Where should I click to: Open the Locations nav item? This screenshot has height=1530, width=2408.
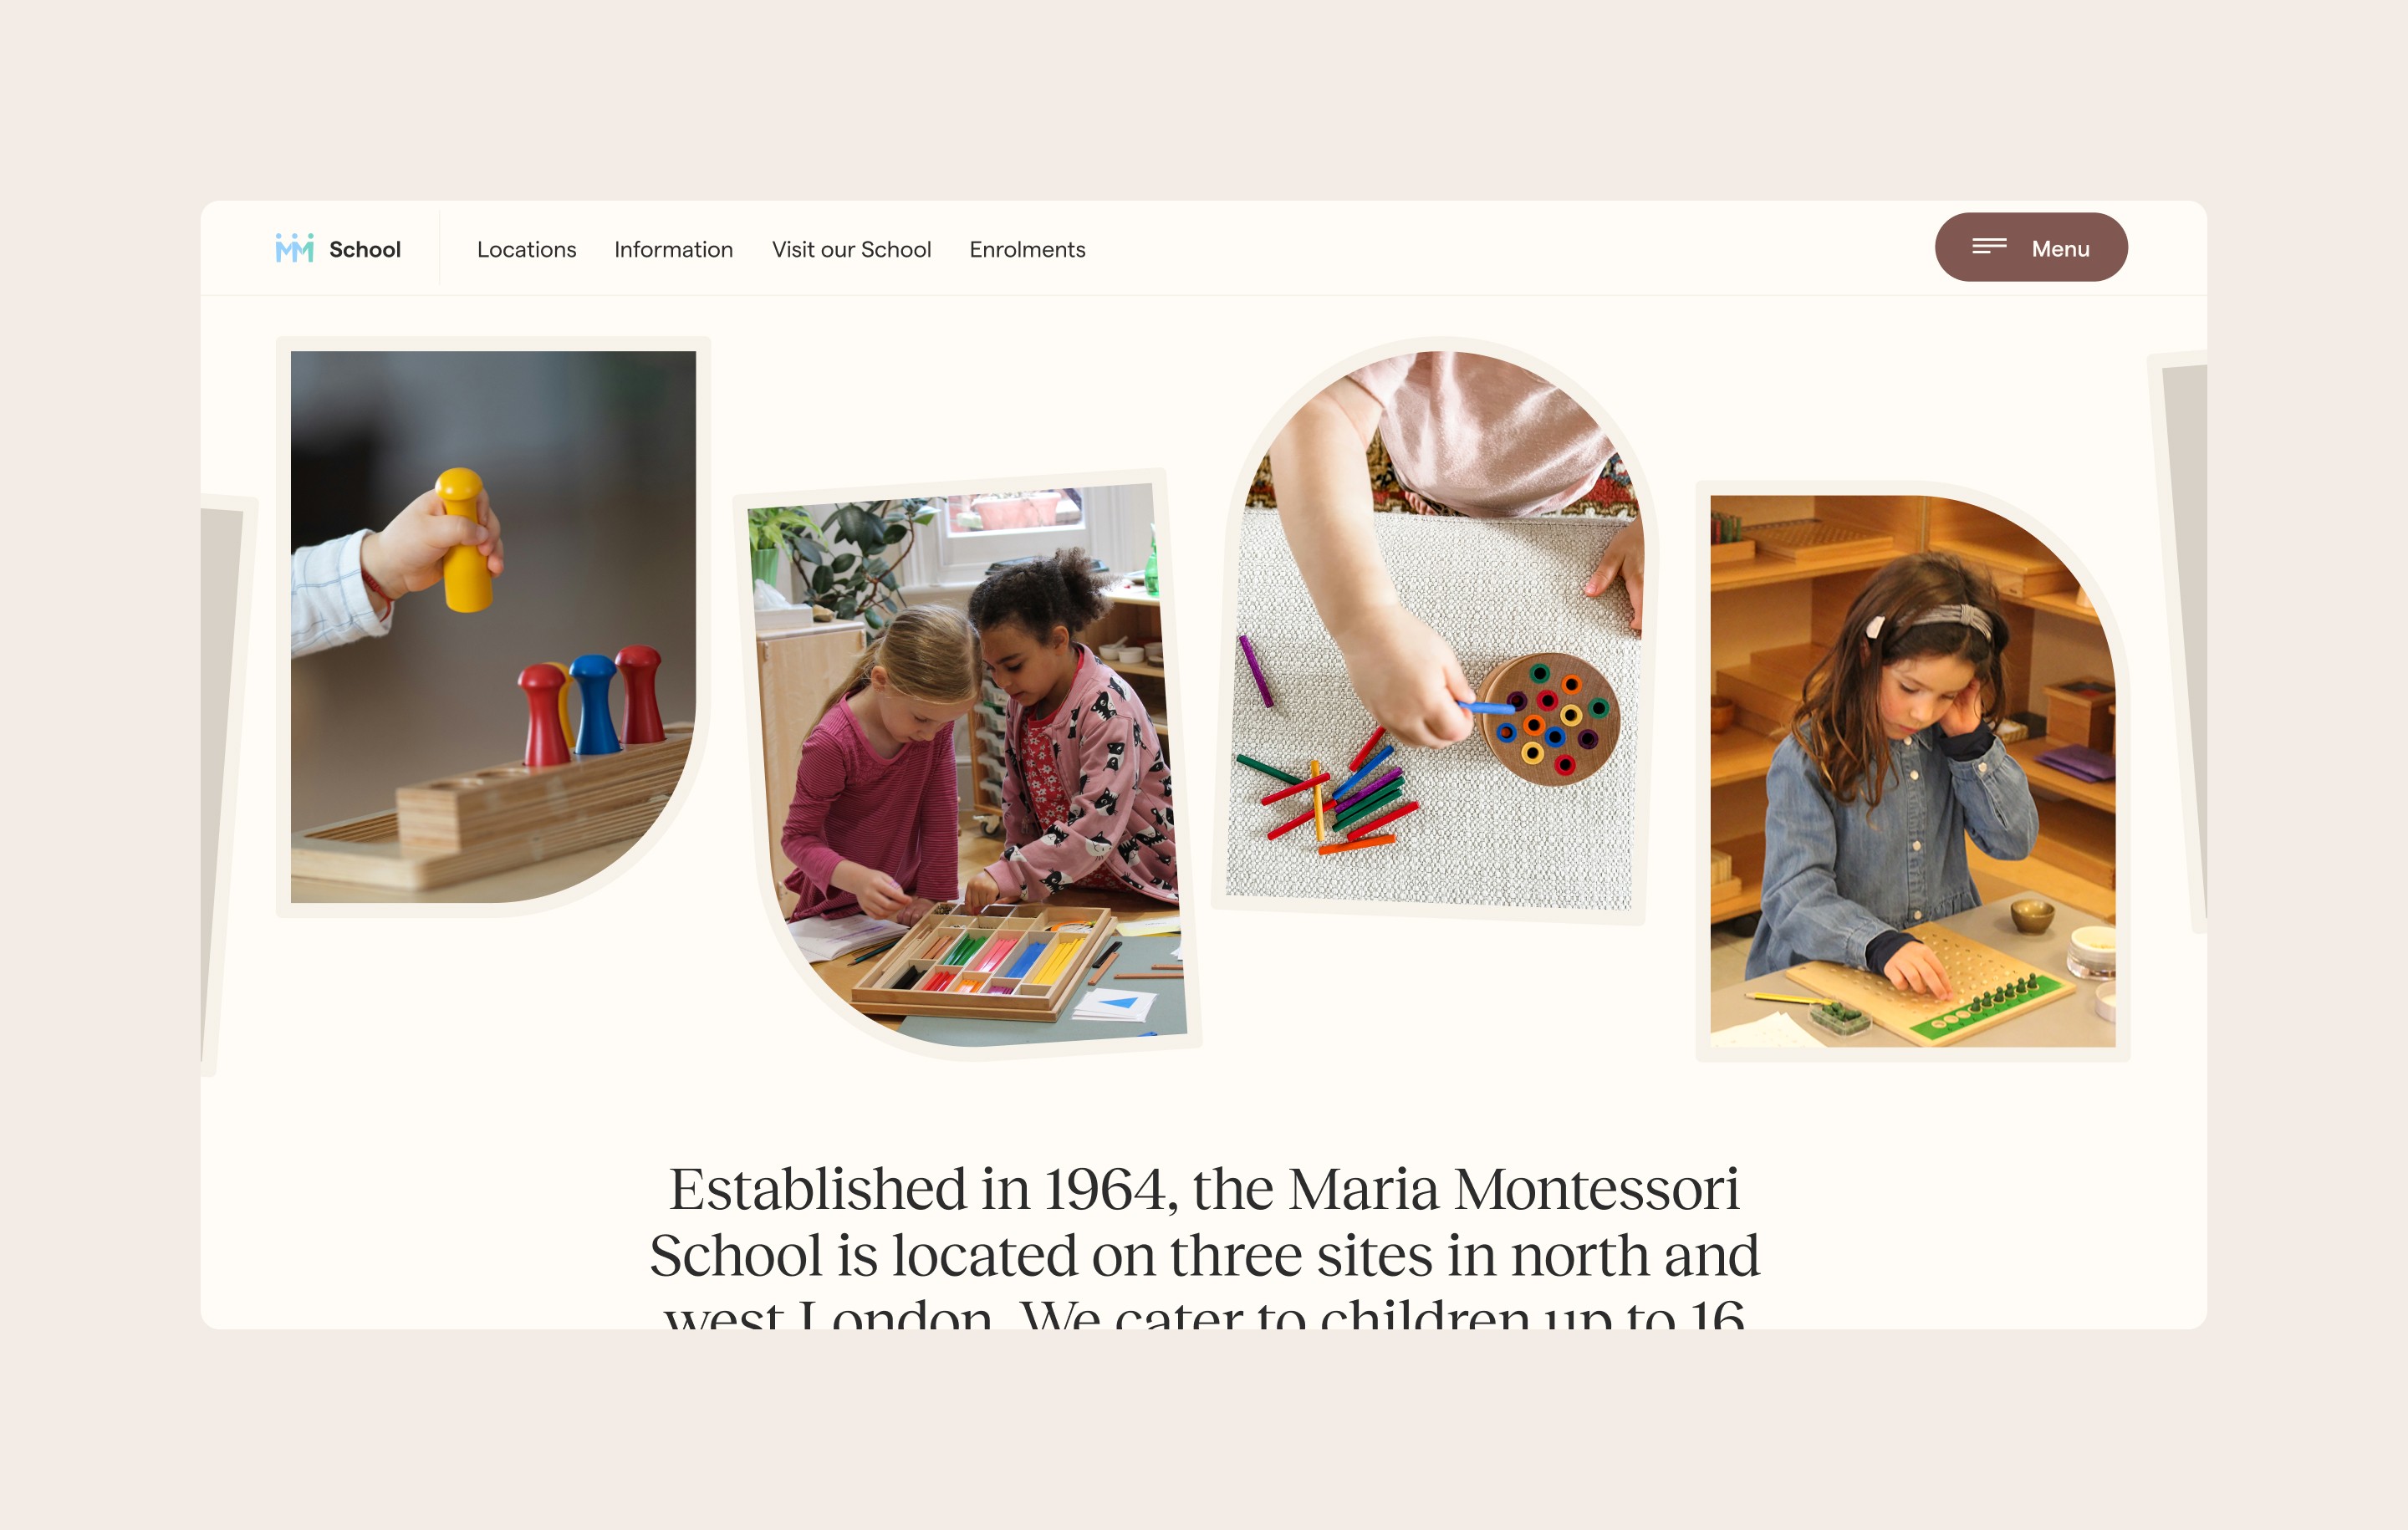click(x=526, y=249)
